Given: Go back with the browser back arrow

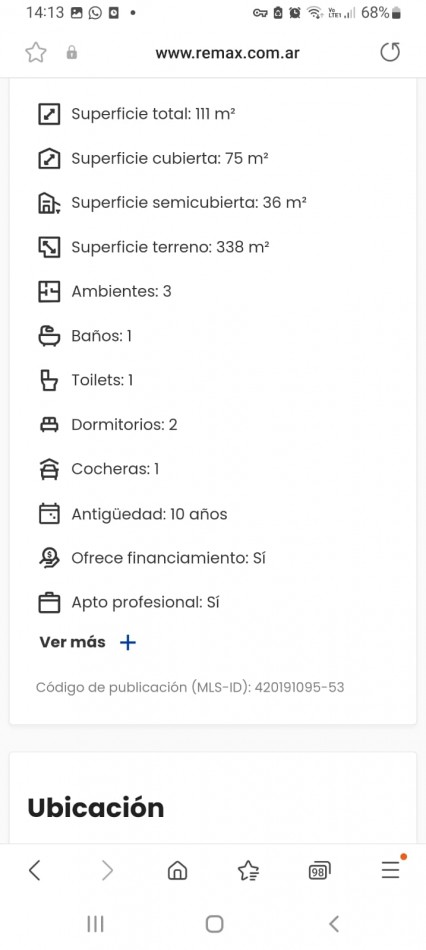Looking at the screenshot, I should pos(35,871).
